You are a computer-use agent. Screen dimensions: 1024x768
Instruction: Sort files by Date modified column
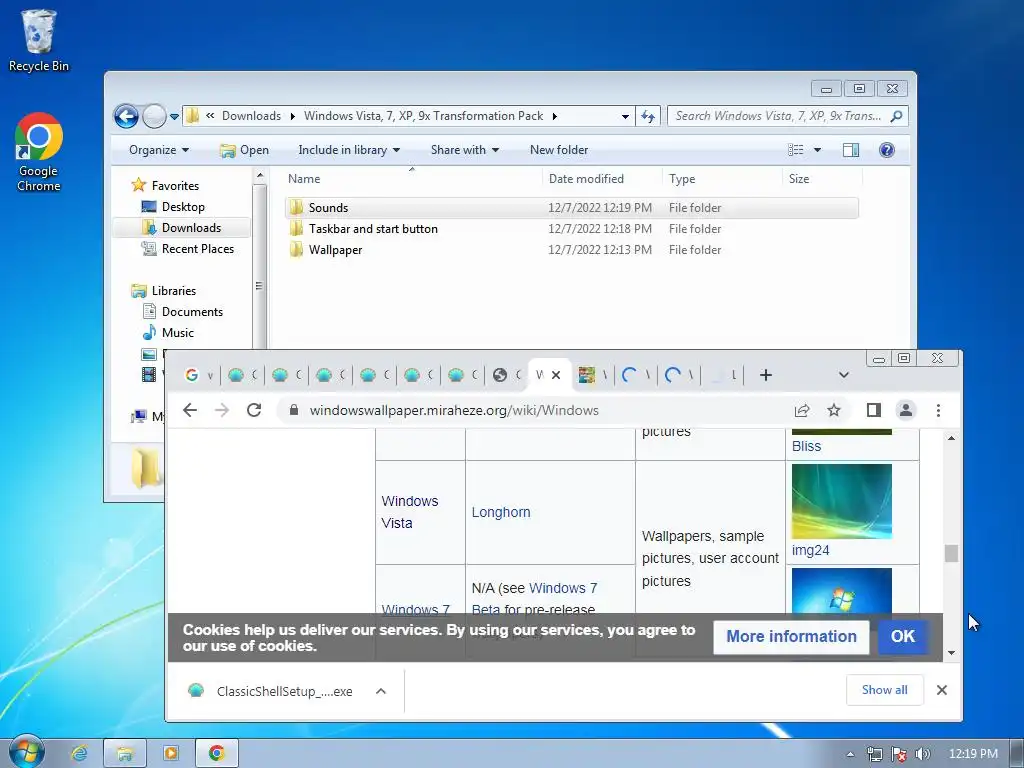602,178
